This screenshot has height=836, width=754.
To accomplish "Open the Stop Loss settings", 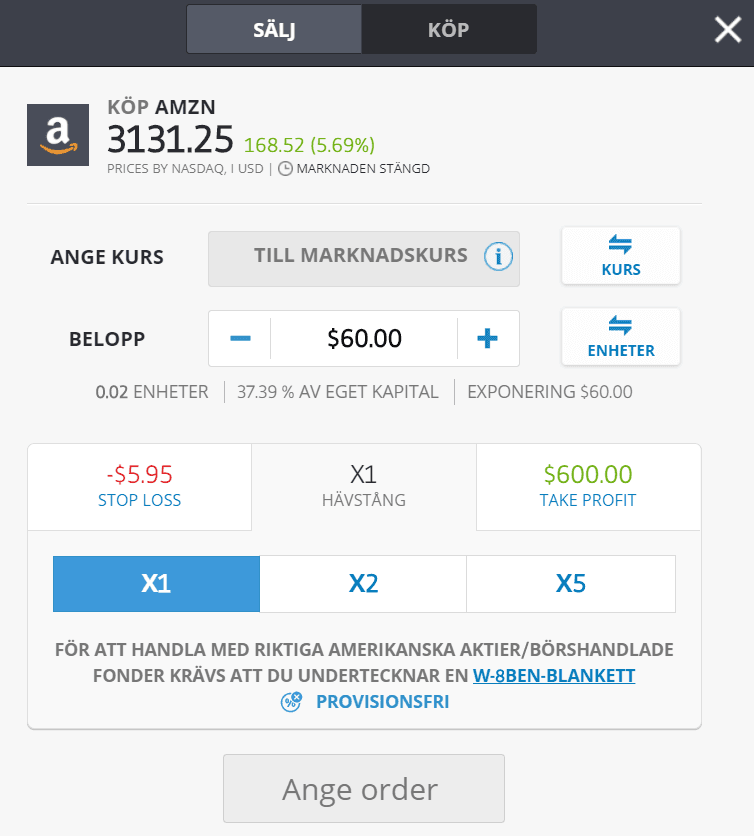I will pyautogui.click(x=139, y=487).
